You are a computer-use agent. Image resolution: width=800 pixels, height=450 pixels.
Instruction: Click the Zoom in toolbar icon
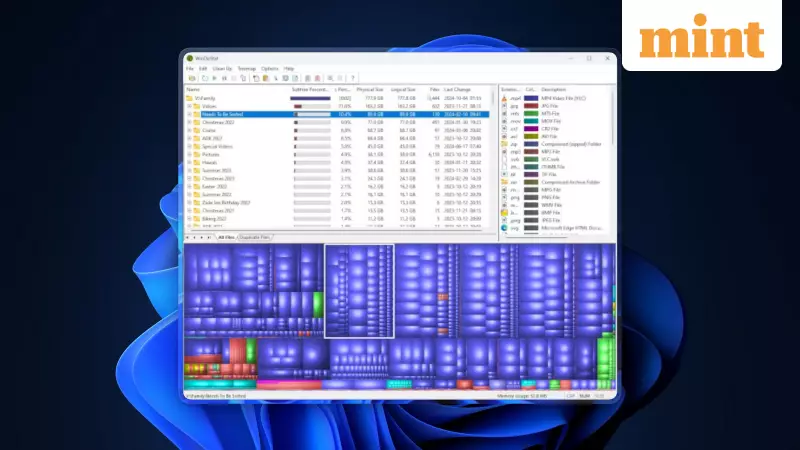tap(328, 78)
